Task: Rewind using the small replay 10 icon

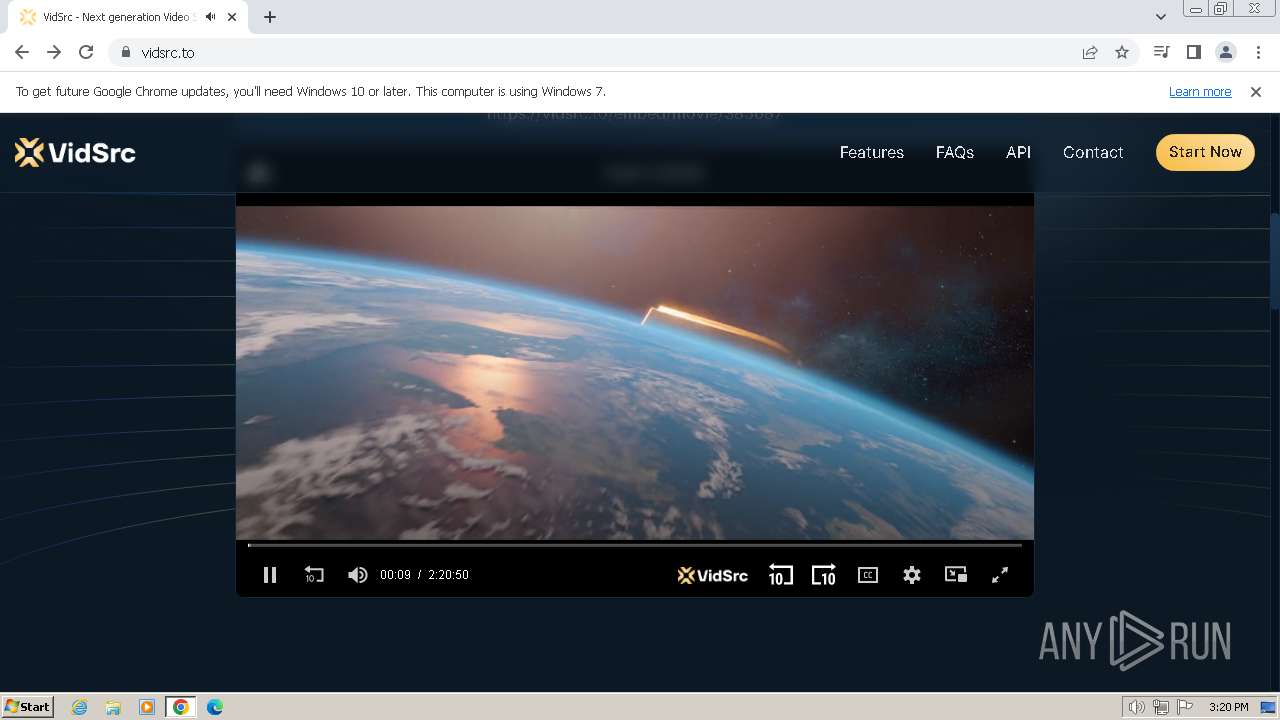Action: (314, 575)
